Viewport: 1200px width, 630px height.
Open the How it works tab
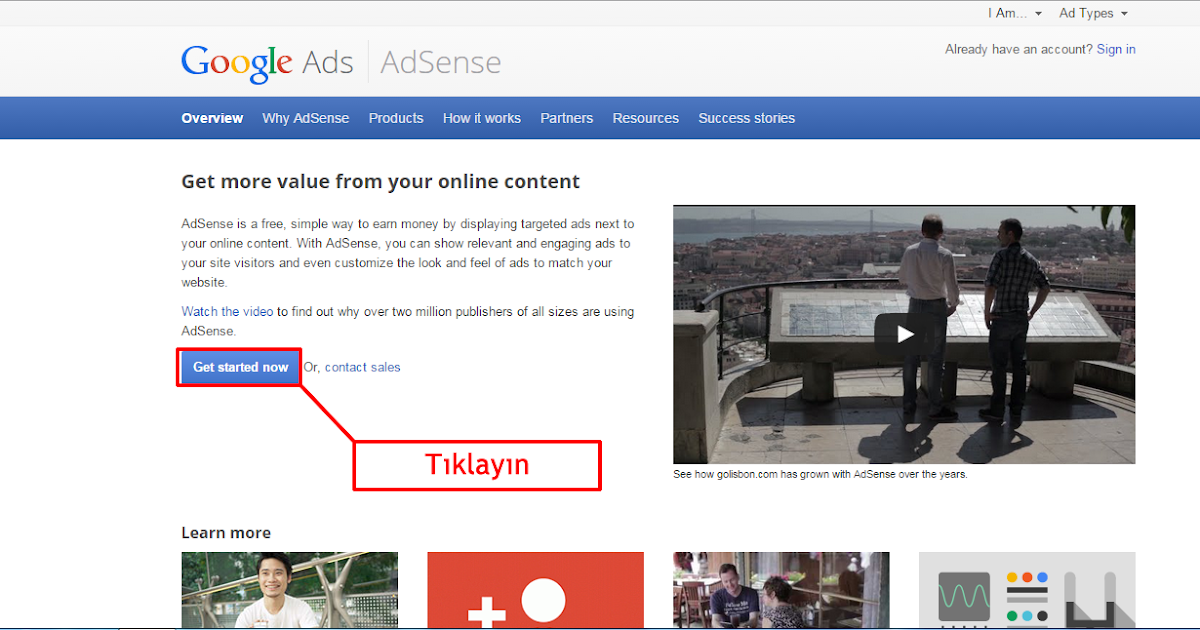(482, 118)
